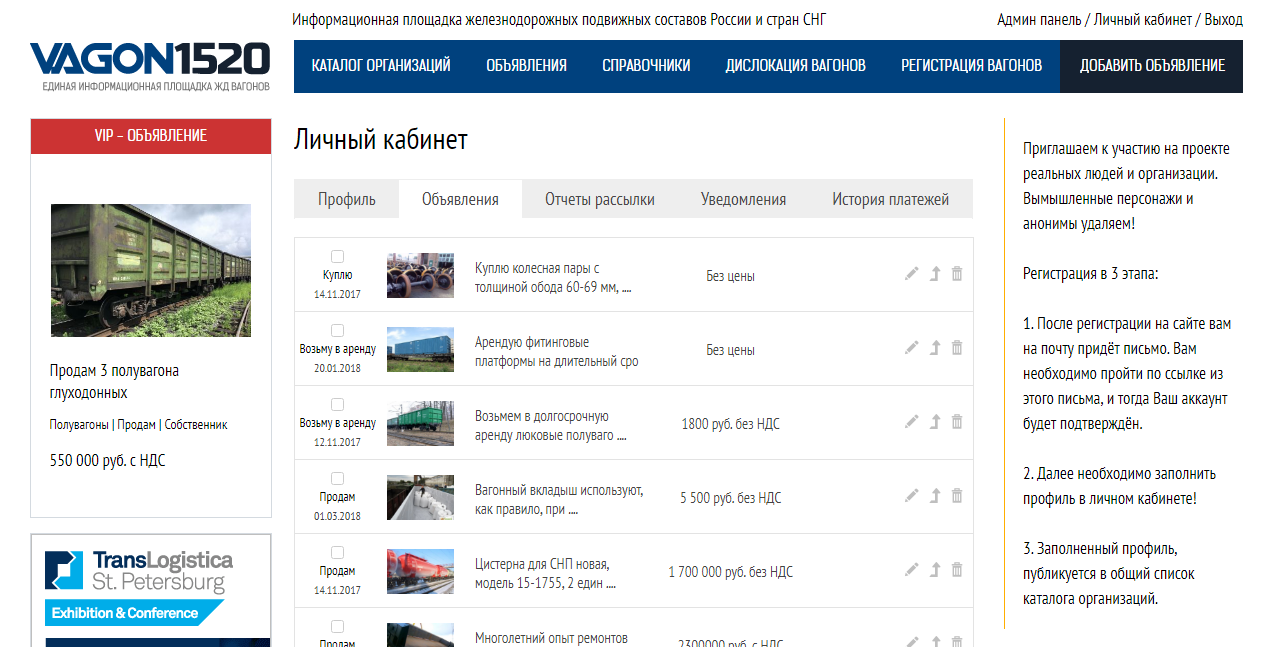Open the Админ панель link
The height and width of the screenshot is (647, 1284).
coord(1039,20)
